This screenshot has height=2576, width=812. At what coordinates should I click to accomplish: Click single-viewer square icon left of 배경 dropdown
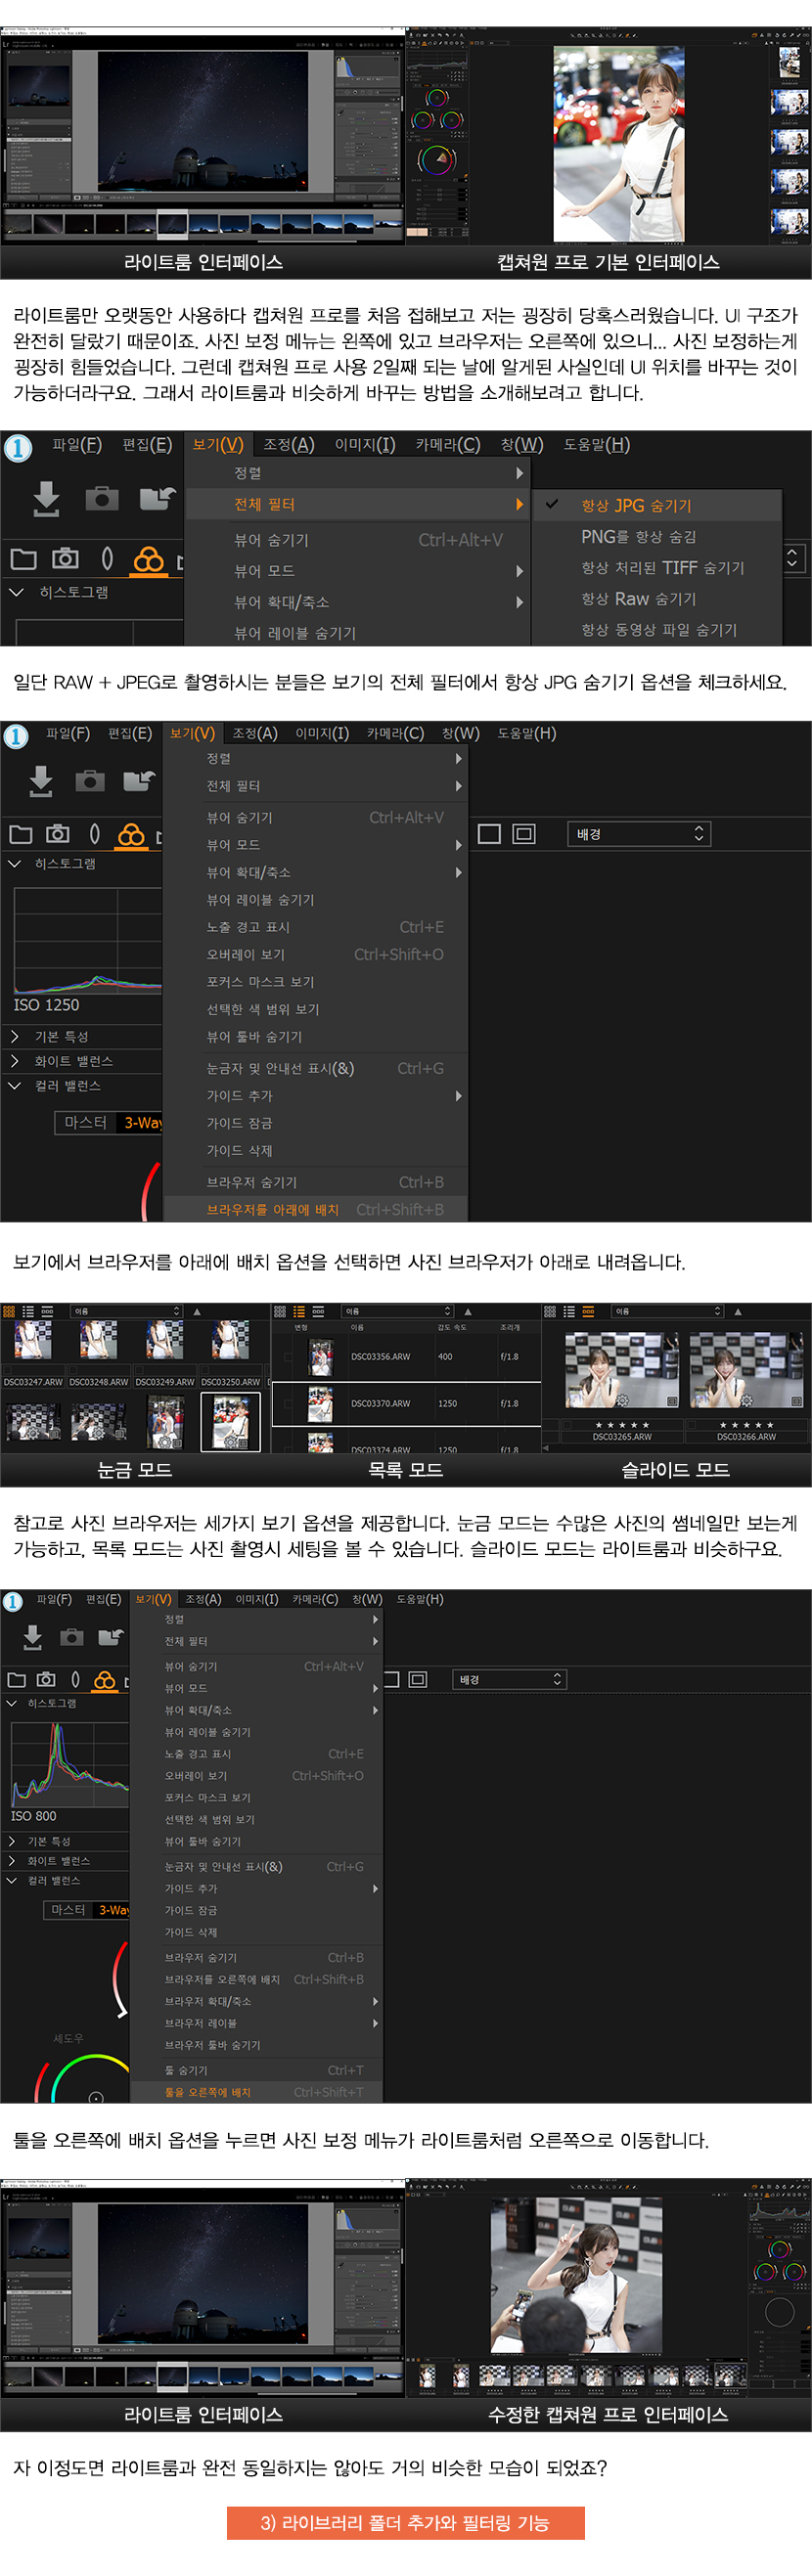[x=489, y=833]
